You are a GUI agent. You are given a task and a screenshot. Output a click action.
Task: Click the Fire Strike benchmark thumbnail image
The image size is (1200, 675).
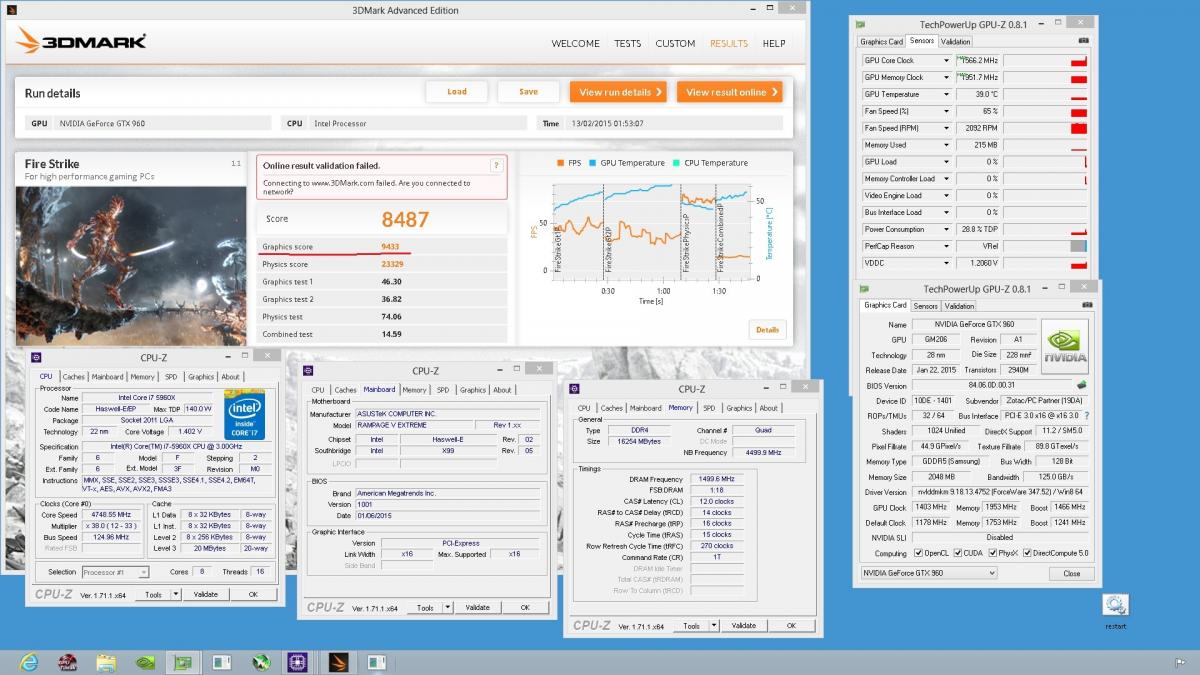130,265
